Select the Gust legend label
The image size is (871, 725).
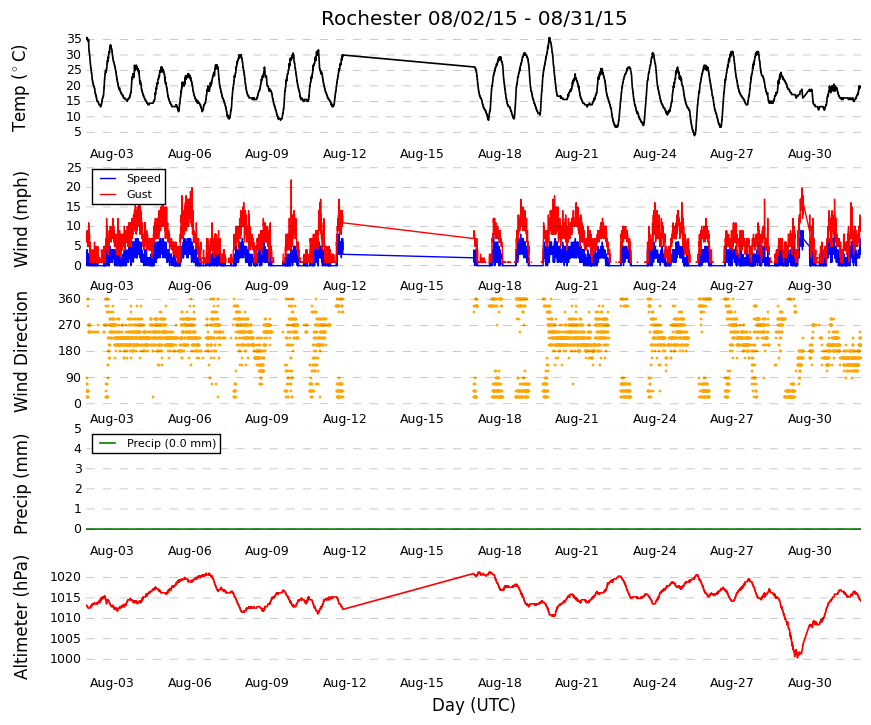coord(139,194)
